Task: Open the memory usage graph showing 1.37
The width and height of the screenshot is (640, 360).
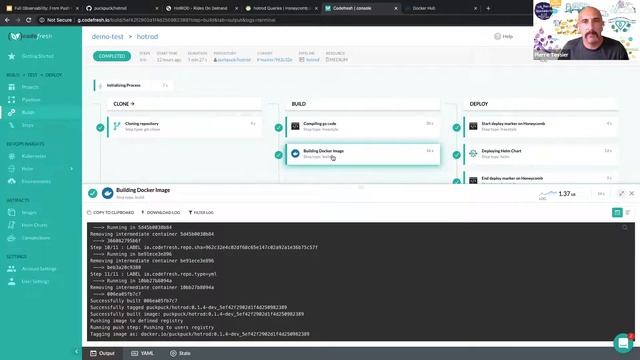Action: pyautogui.click(x=557, y=194)
